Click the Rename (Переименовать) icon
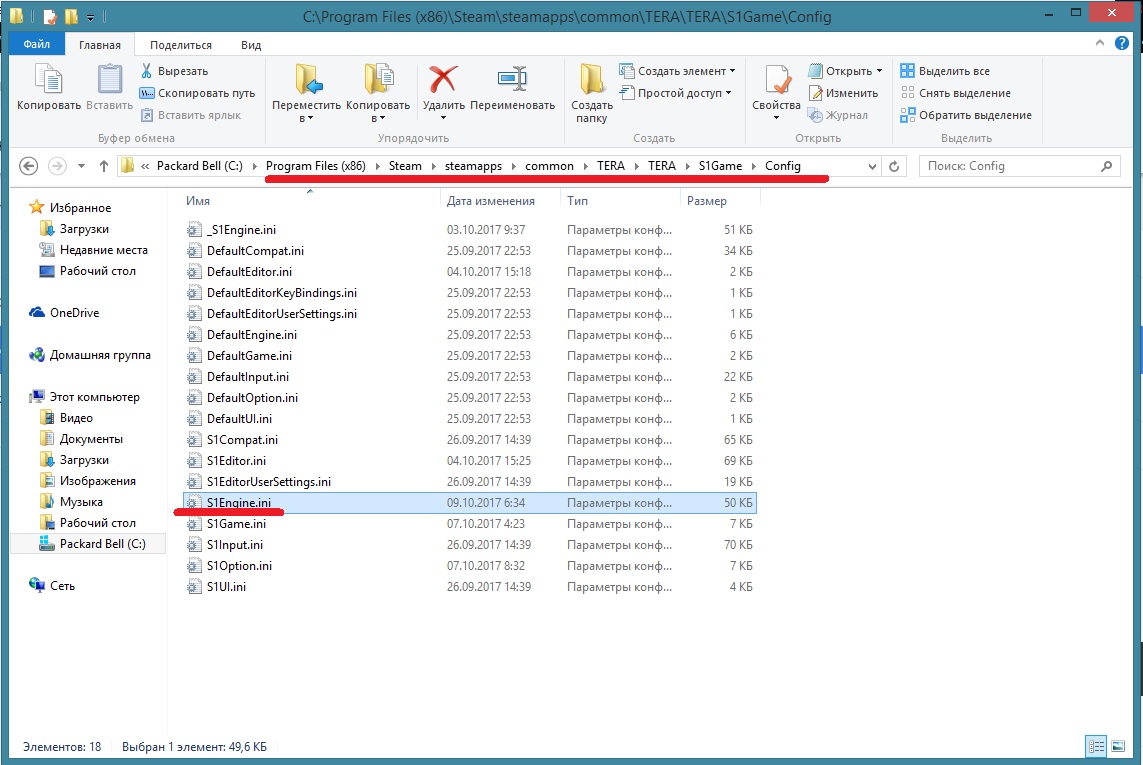The width and height of the screenshot is (1143, 765). click(x=512, y=79)
